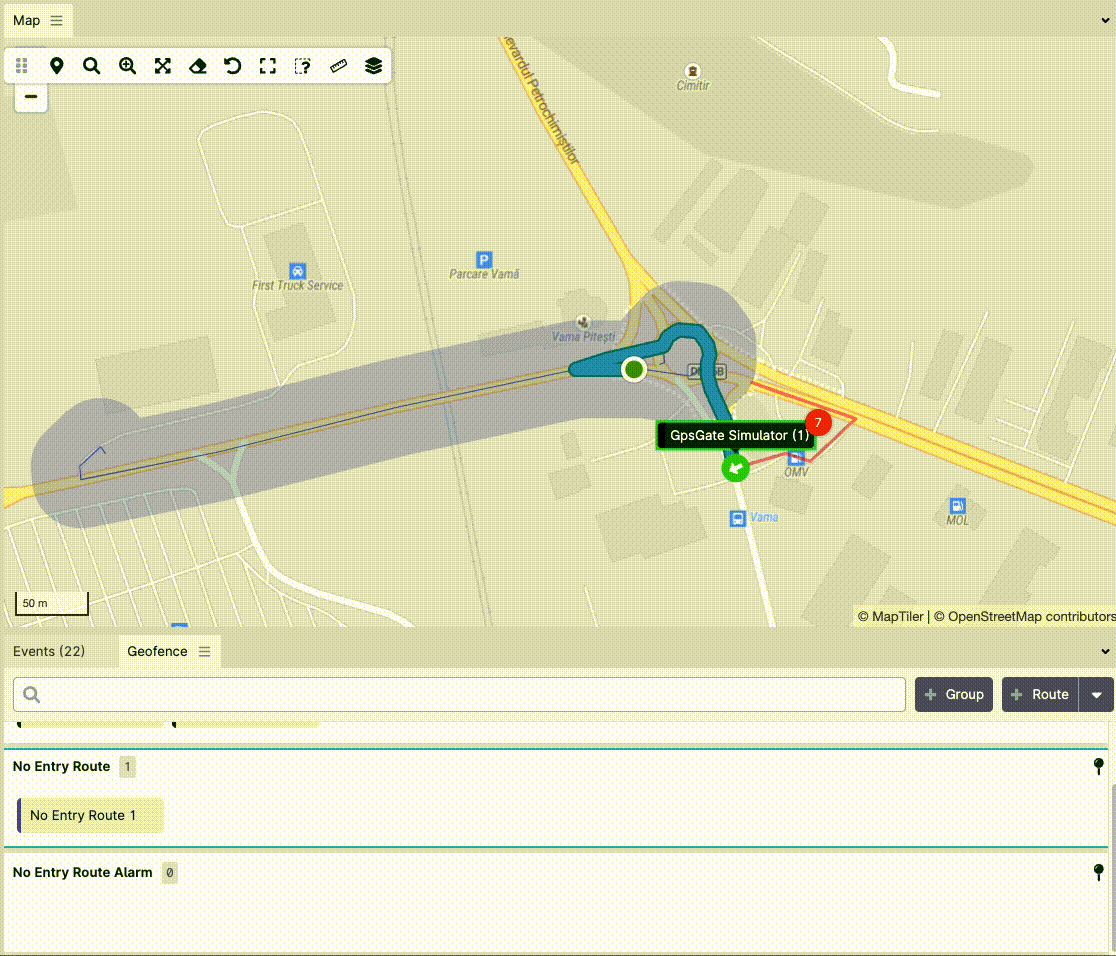Image resolution: width=1116 pixels, height=956 pixels.
Task: Select the ruler measure tool
Action: (338, 66)
